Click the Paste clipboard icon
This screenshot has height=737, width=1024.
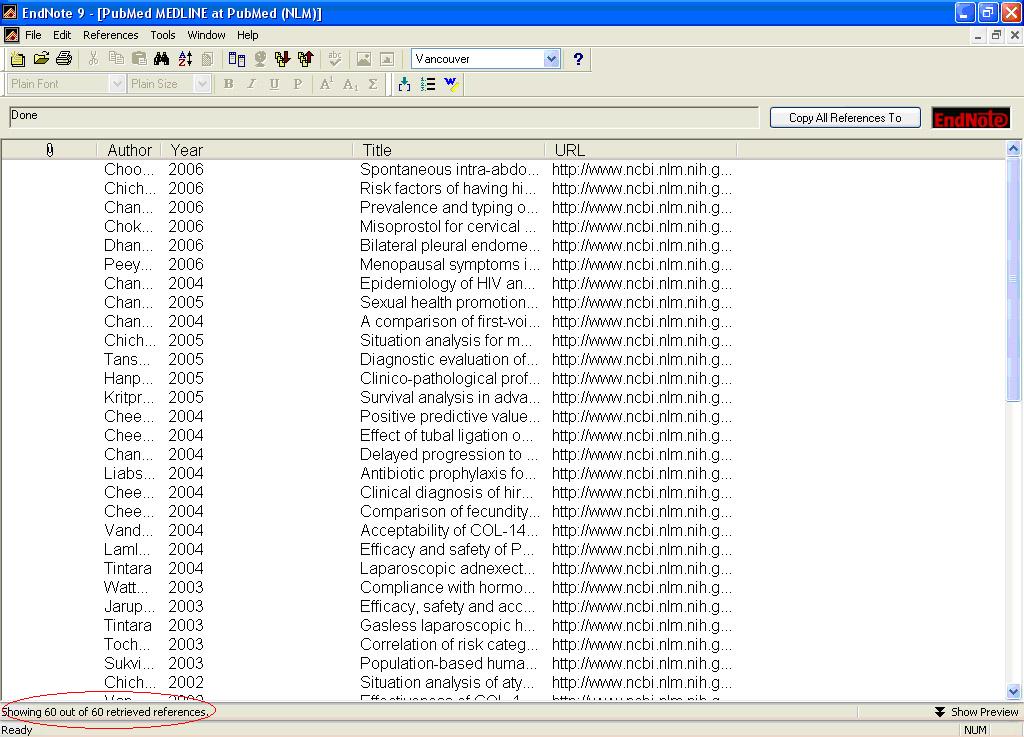pos(139,59)
